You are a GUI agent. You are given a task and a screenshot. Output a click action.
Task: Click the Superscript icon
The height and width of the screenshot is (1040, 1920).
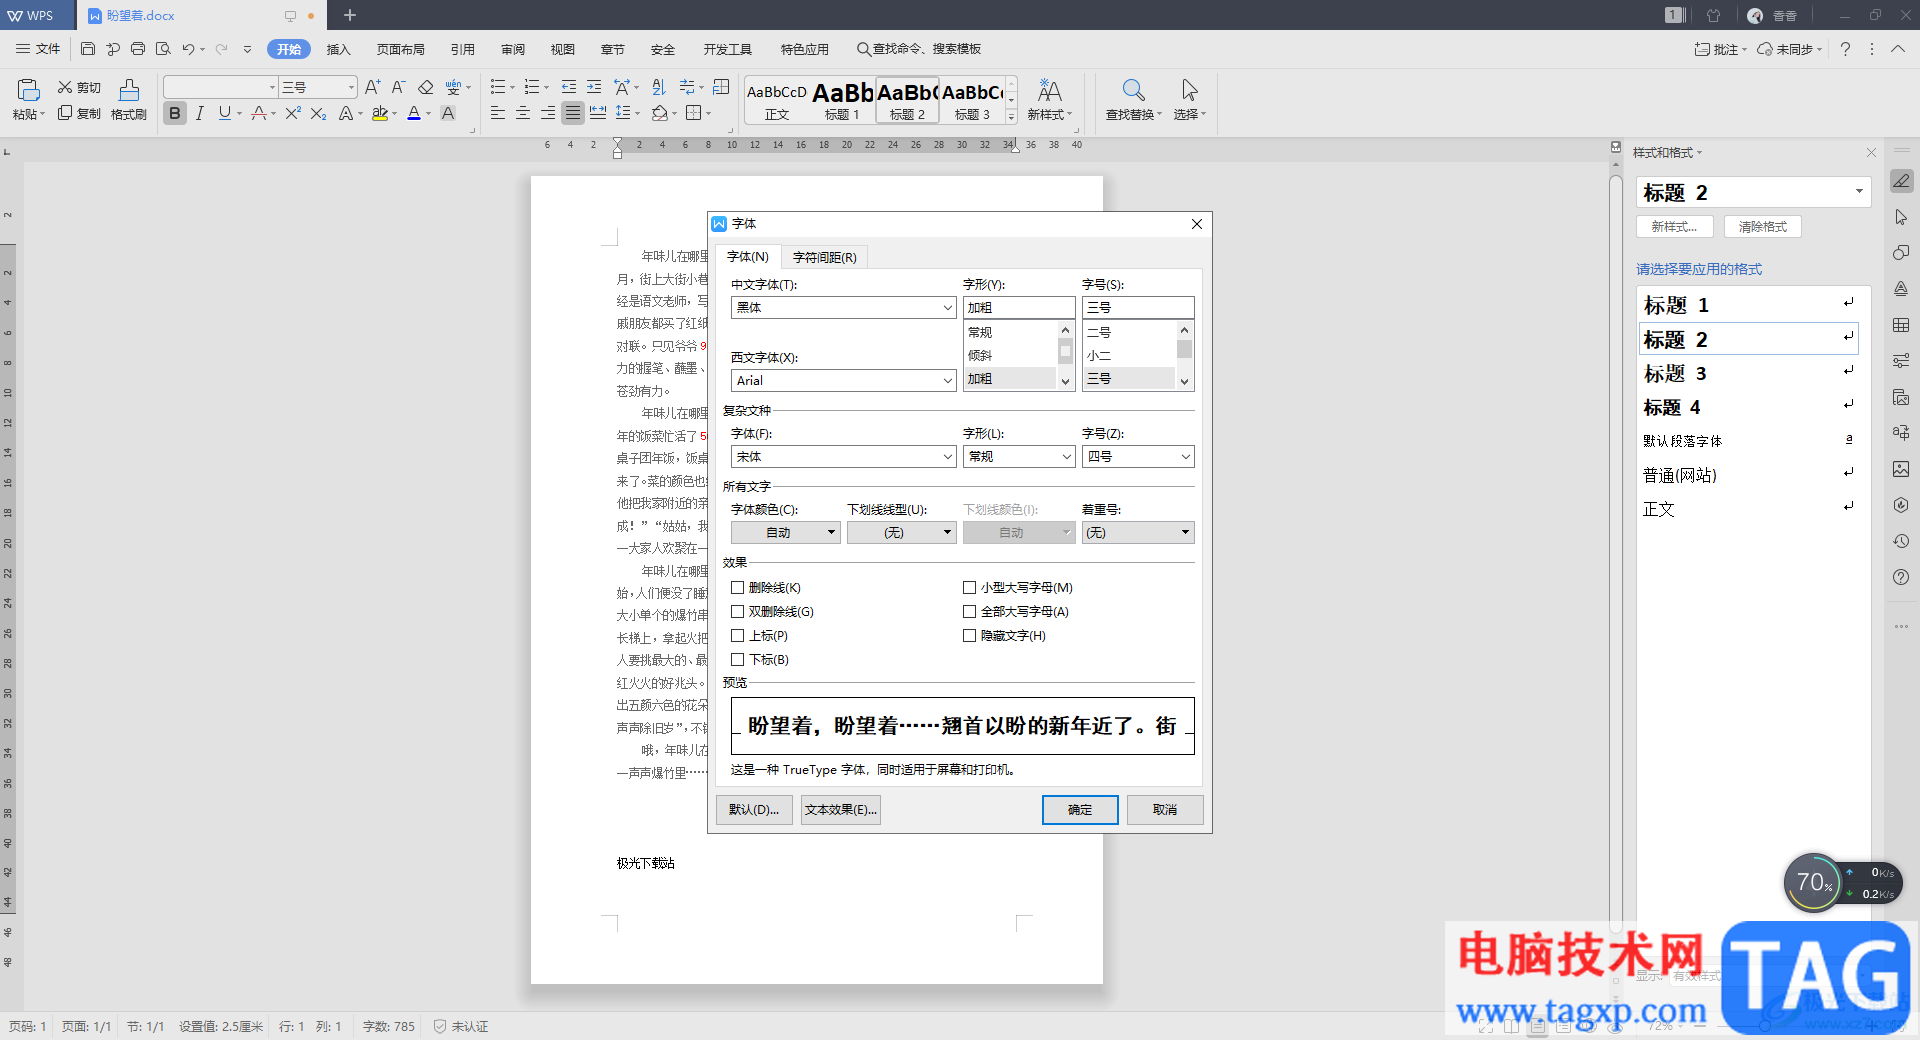(293, 114)
